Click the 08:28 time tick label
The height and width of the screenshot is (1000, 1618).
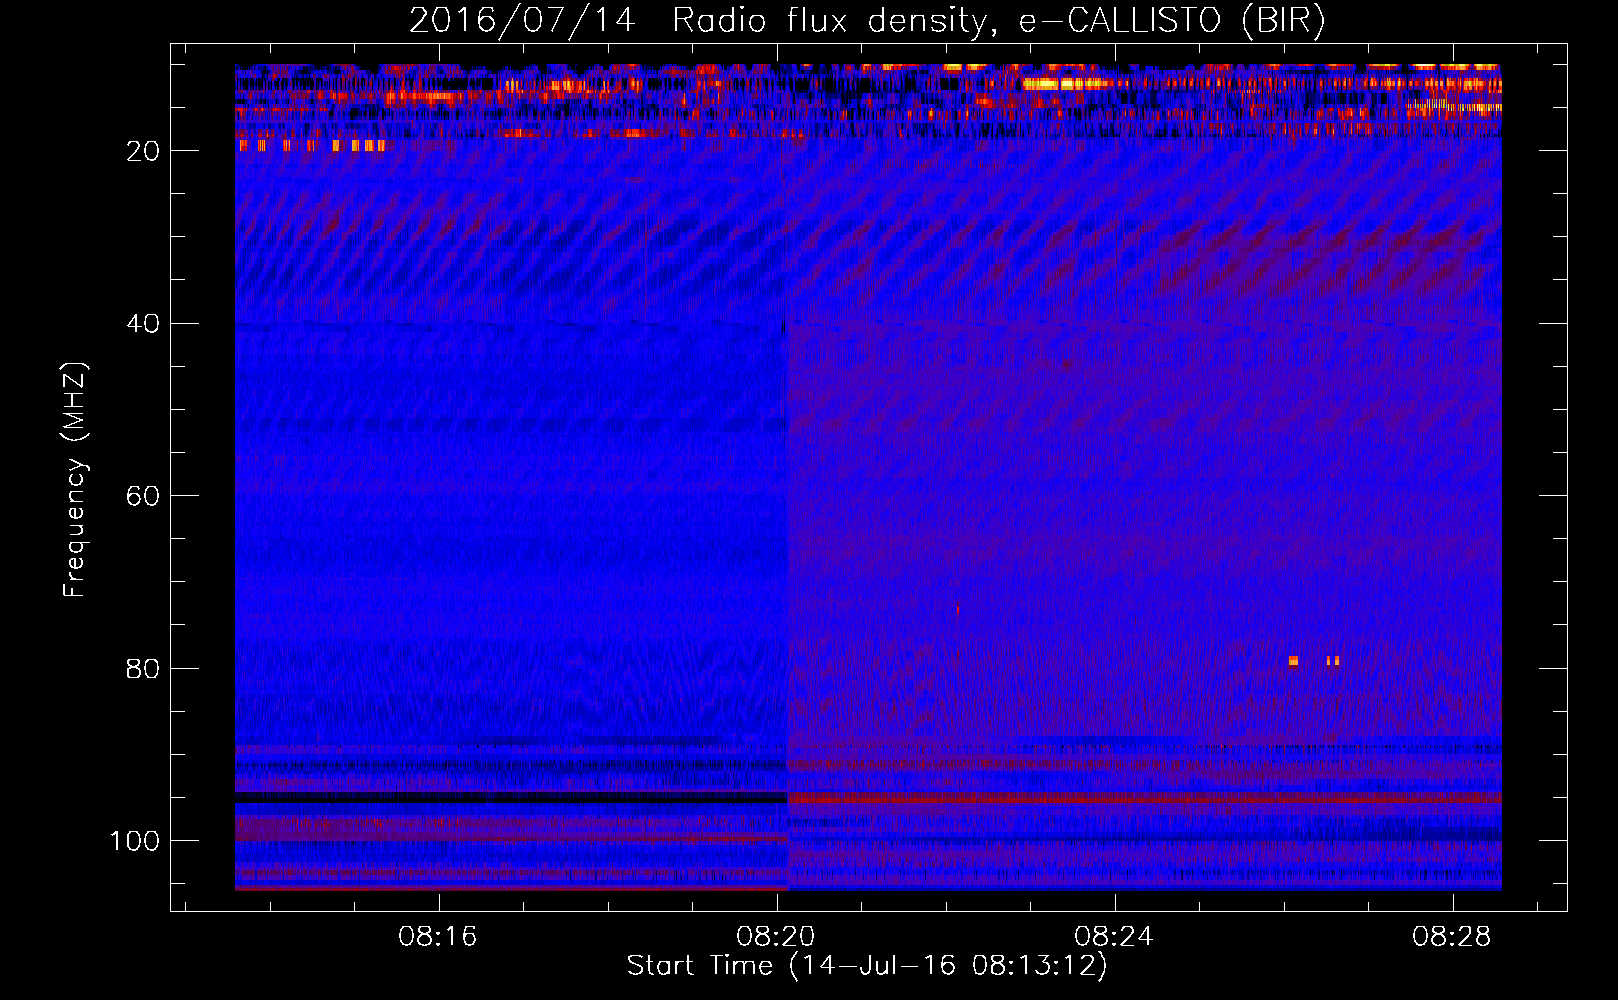point(1451,937)
